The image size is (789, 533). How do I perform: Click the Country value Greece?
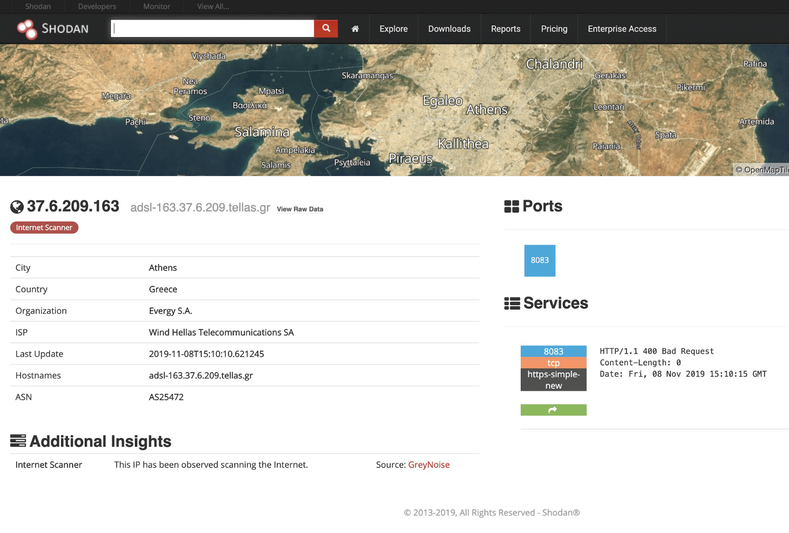pos(163,289)
